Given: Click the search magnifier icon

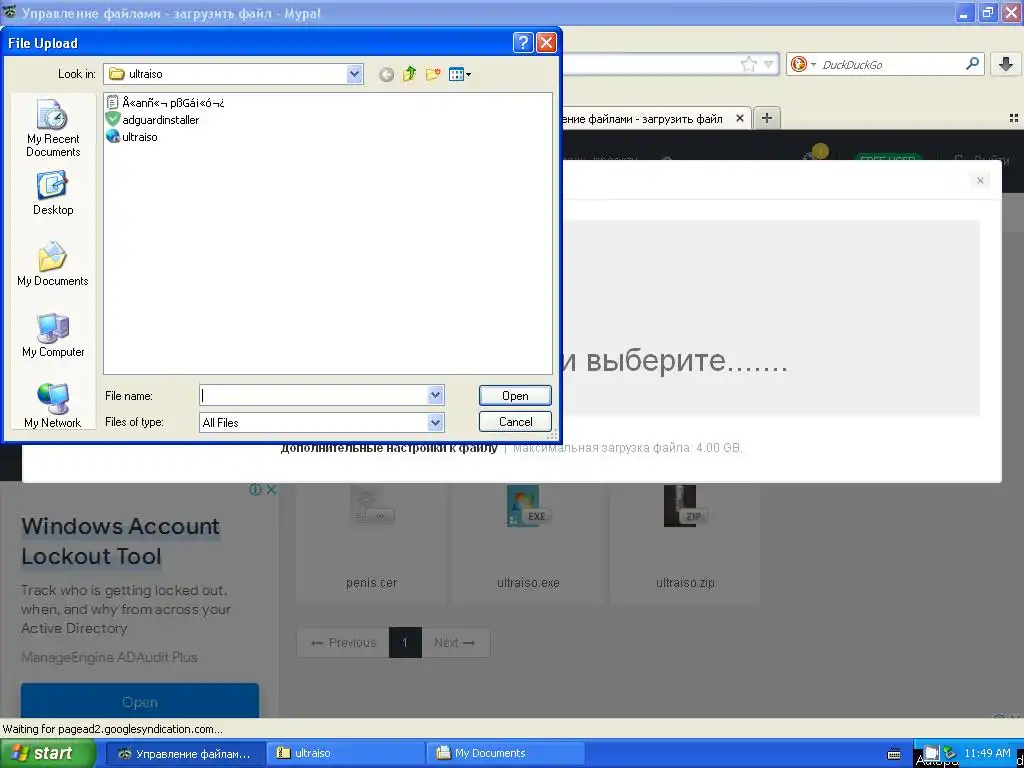Looking at the screenshot, I should point(972,64).
